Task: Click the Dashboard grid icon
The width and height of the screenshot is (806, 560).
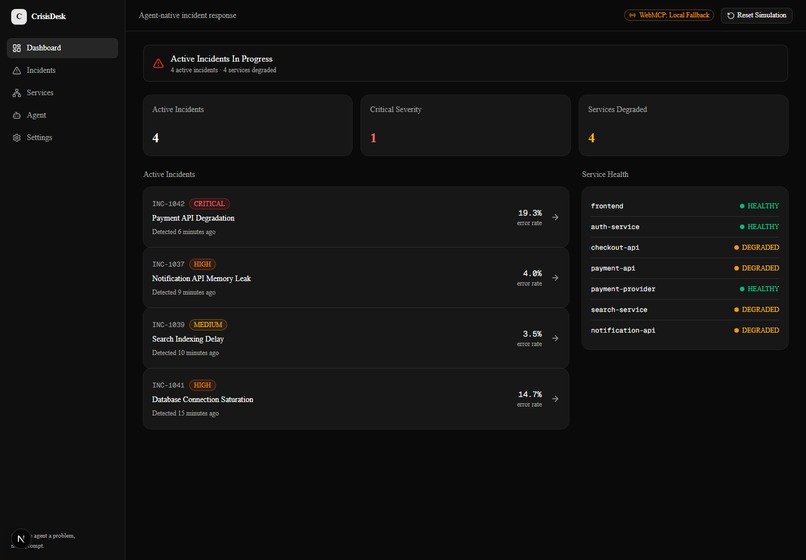Action: tap(17, 48)
